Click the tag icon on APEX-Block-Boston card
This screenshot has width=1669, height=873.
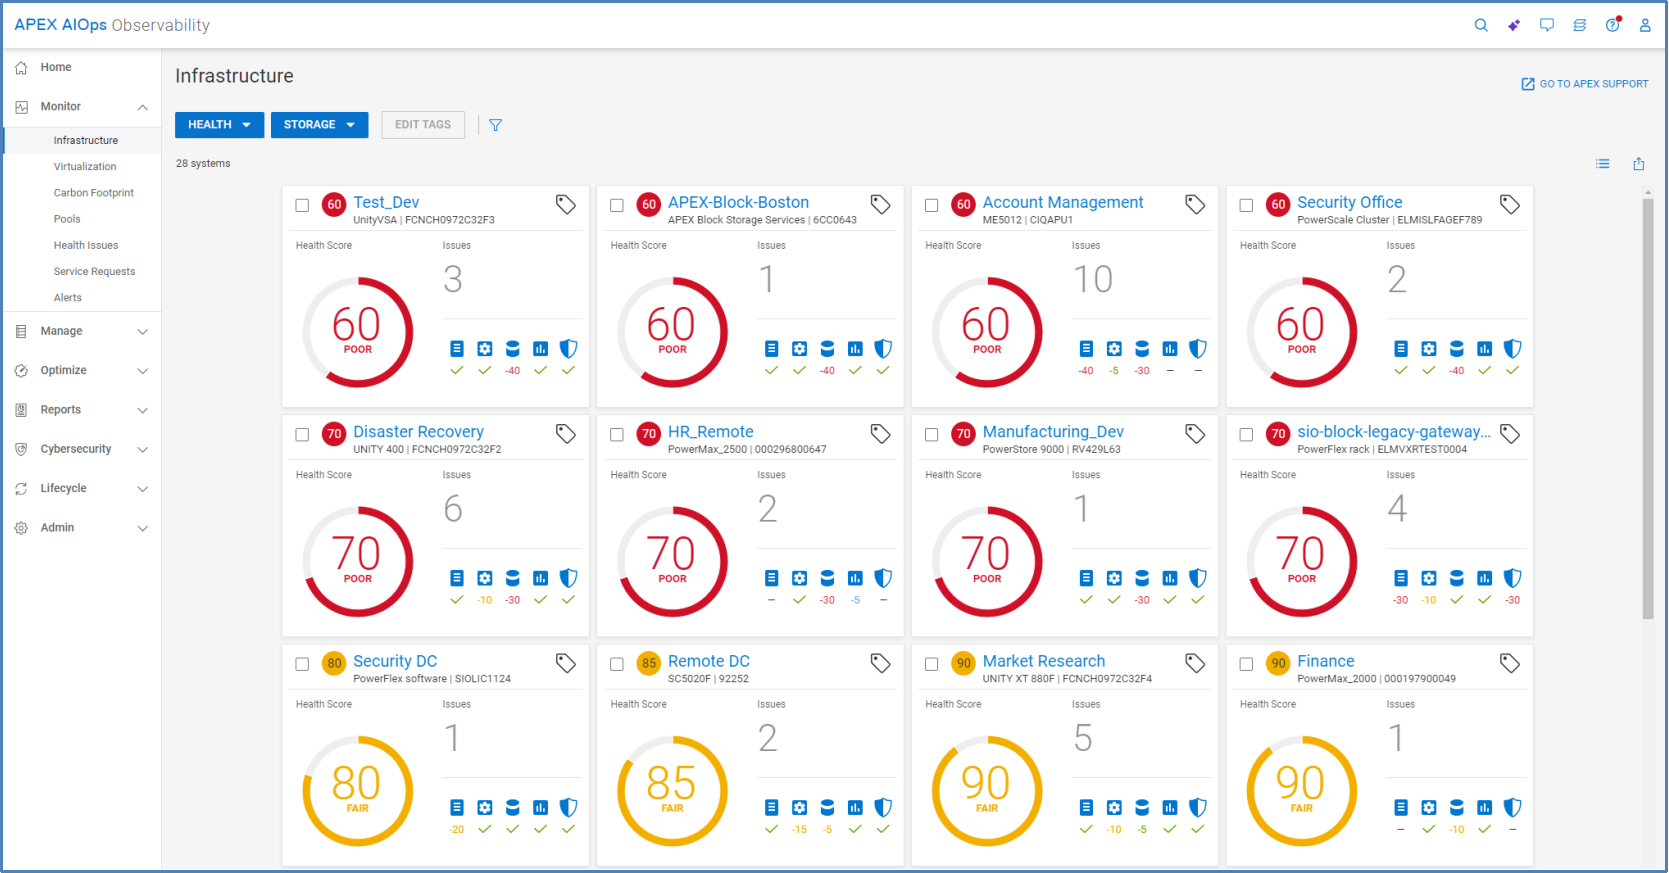click(x=881, y=204)
